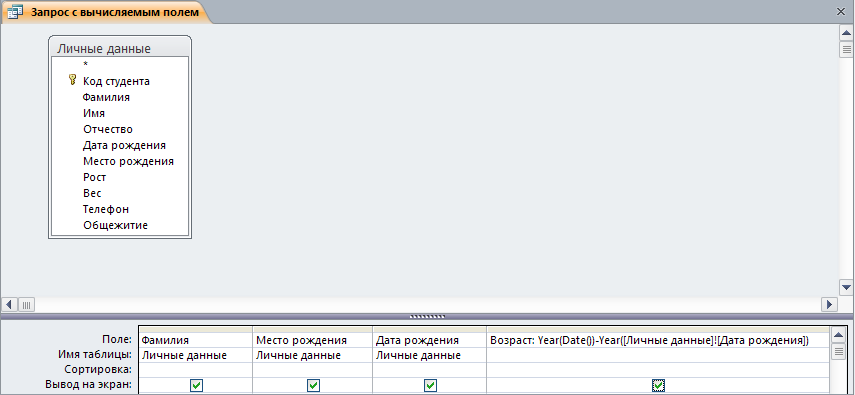The height and width of the screenshot is (395, 855).
Task: Click the Дата рождения cell in Поле row
Action: tap(429, 340)
